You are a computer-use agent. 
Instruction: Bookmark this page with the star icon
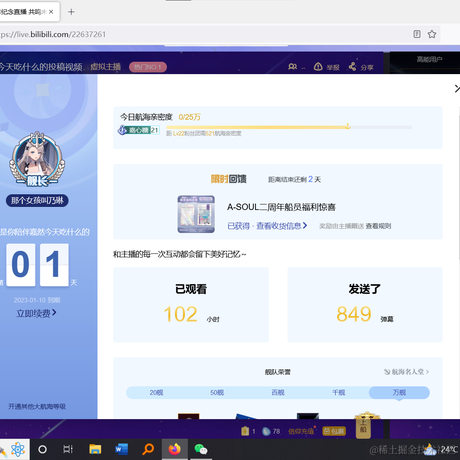click(x=432, y=34)
